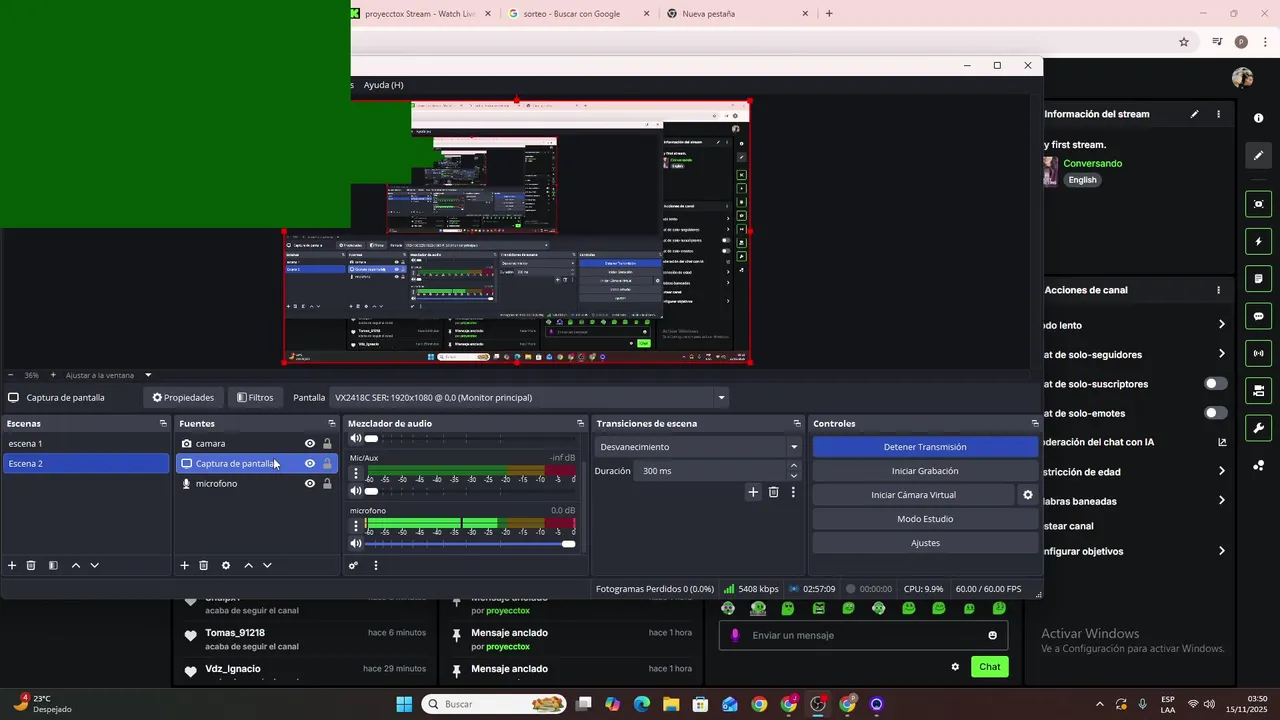Image resolution: width=1280 pixels, height=720 pixels.
Task: Select Escena 2 in Escenas list
Action: point(86,464)
